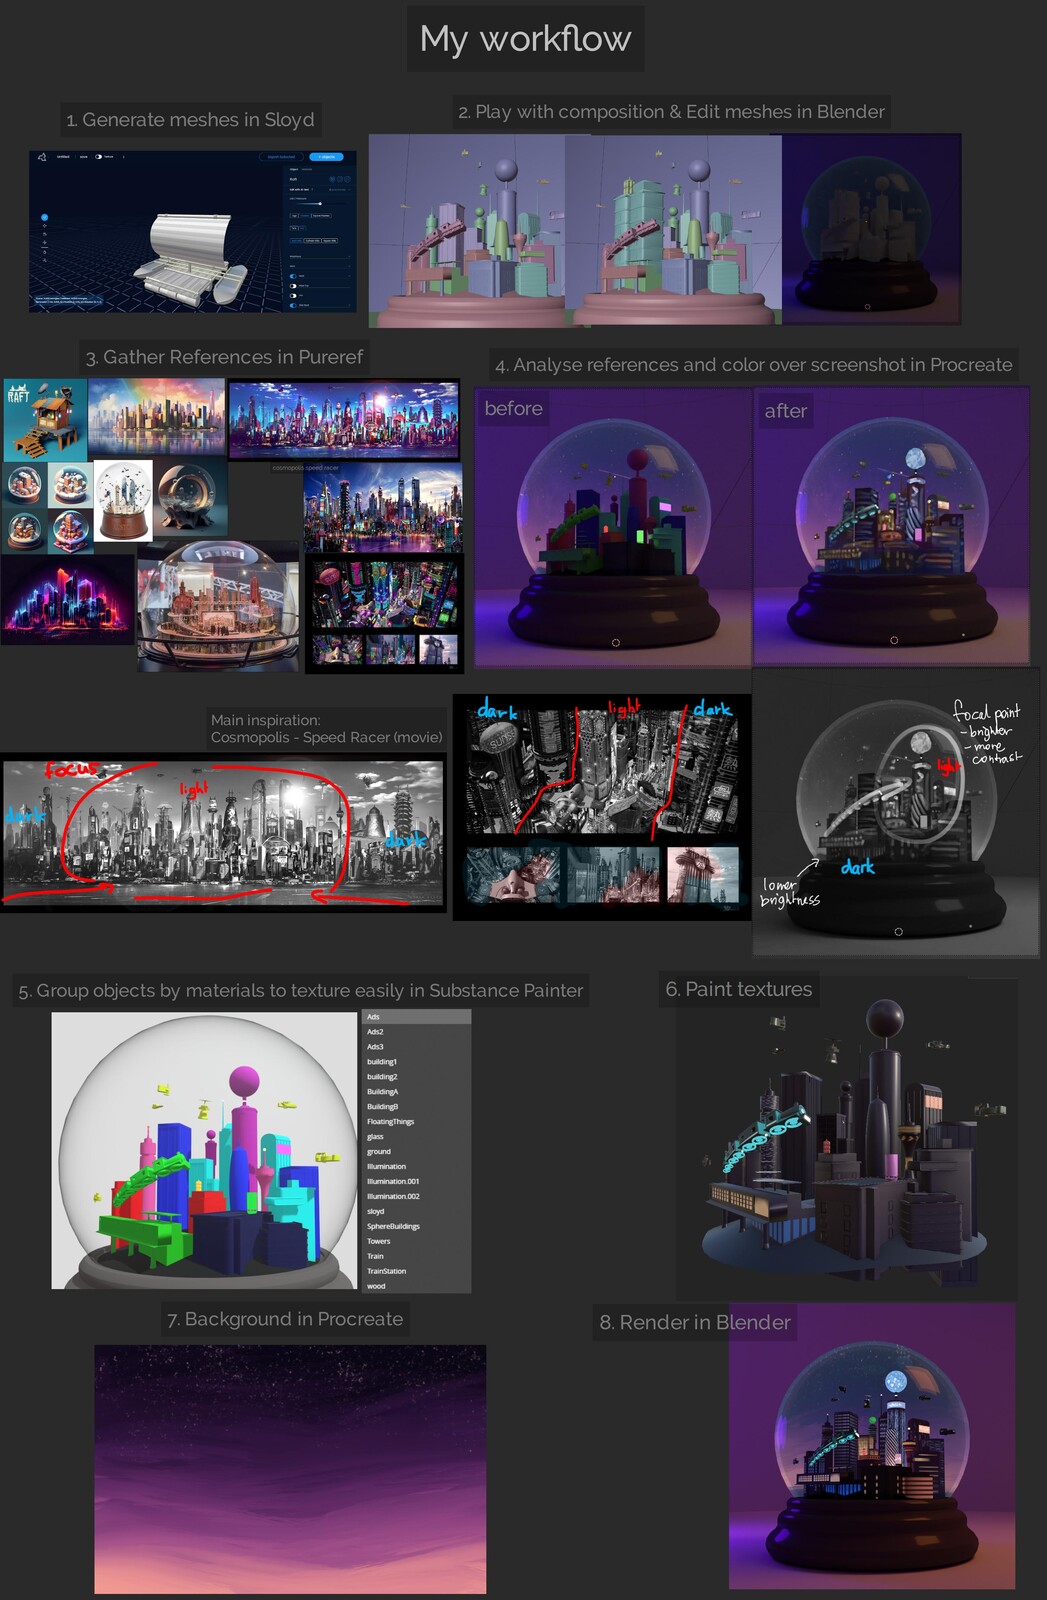Click the Illumination.001 entry
This screenshot has width=1047, height=1600.
[x=416, y=1182]
